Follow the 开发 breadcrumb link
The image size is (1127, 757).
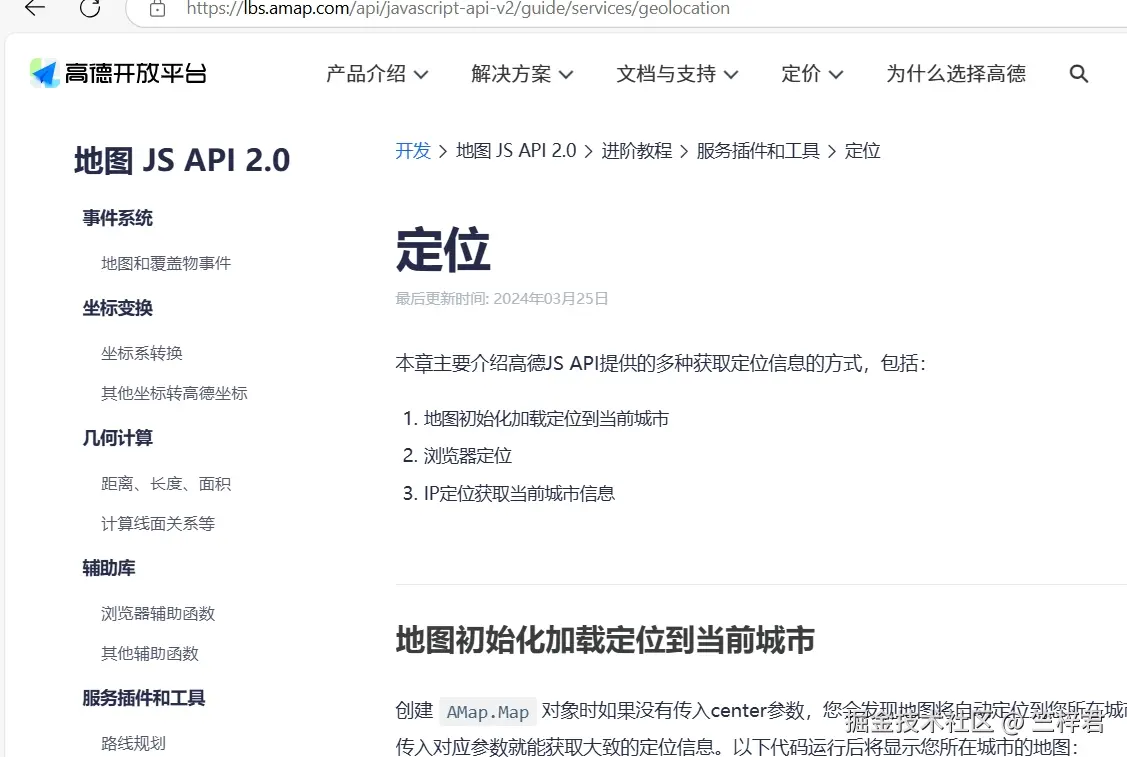pos(413,151)
